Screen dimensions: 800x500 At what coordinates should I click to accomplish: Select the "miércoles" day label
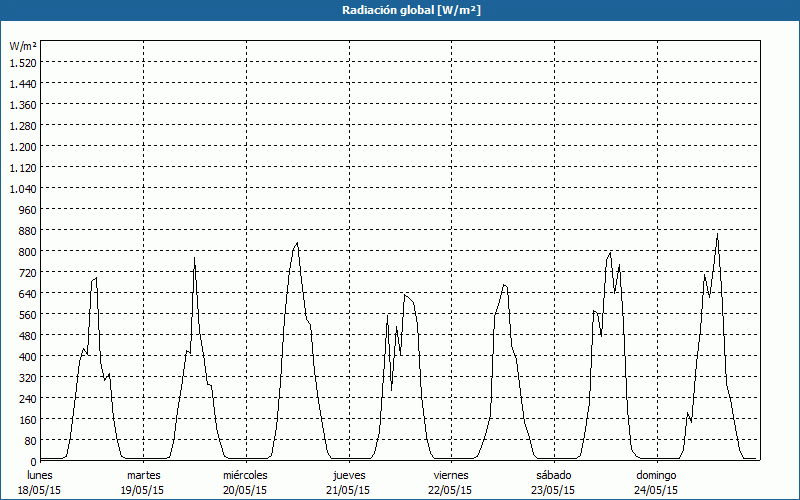click(245, 475)
